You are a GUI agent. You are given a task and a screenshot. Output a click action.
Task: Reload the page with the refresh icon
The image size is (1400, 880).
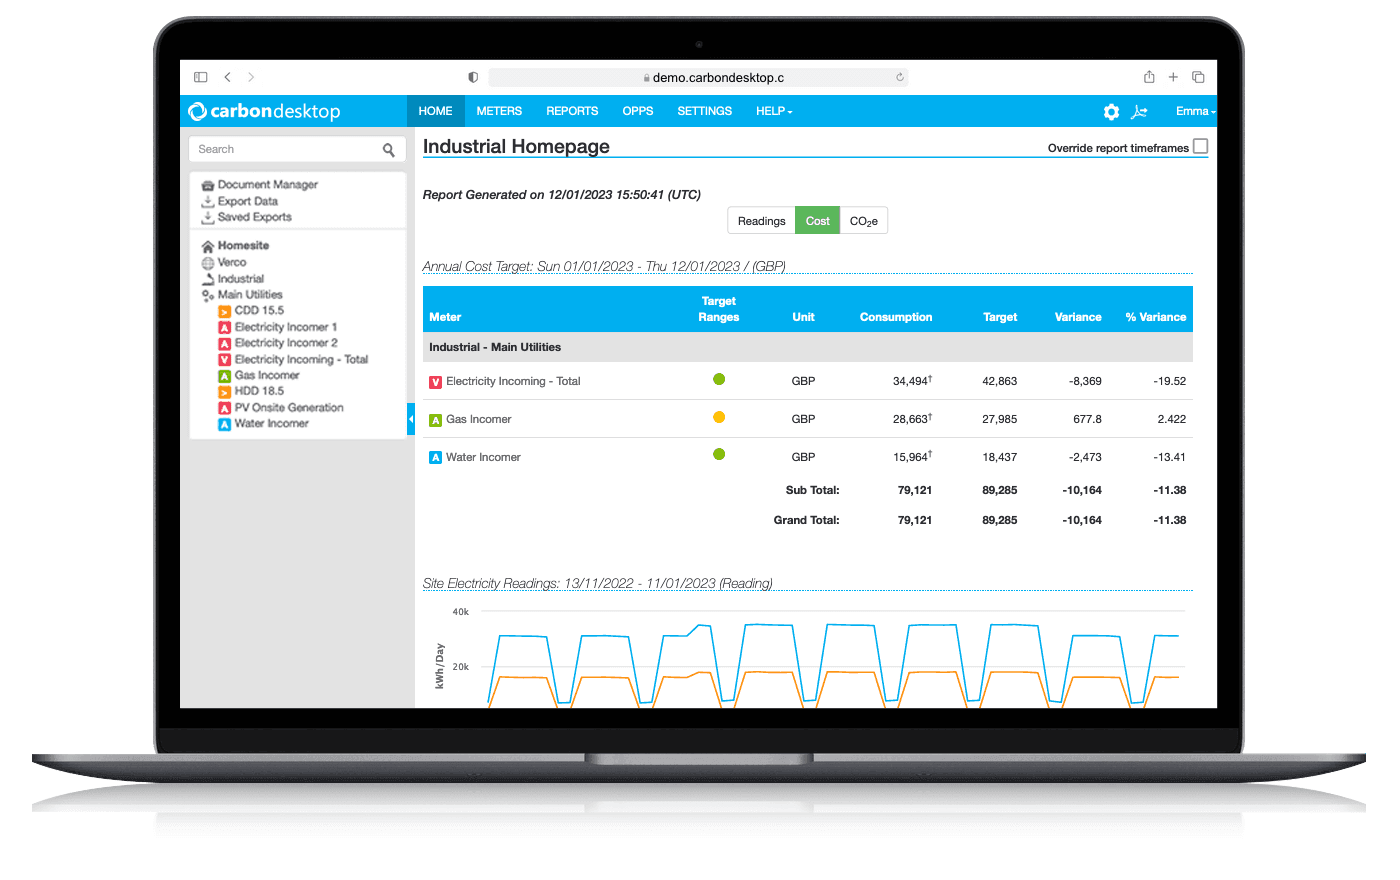click(x=900, y=77)
